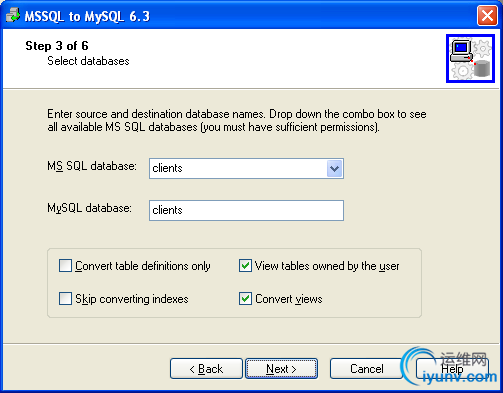Viewport: 503px width, 393px height.
Task: Click the Convert views label text
Action: [x=289, y=299]
